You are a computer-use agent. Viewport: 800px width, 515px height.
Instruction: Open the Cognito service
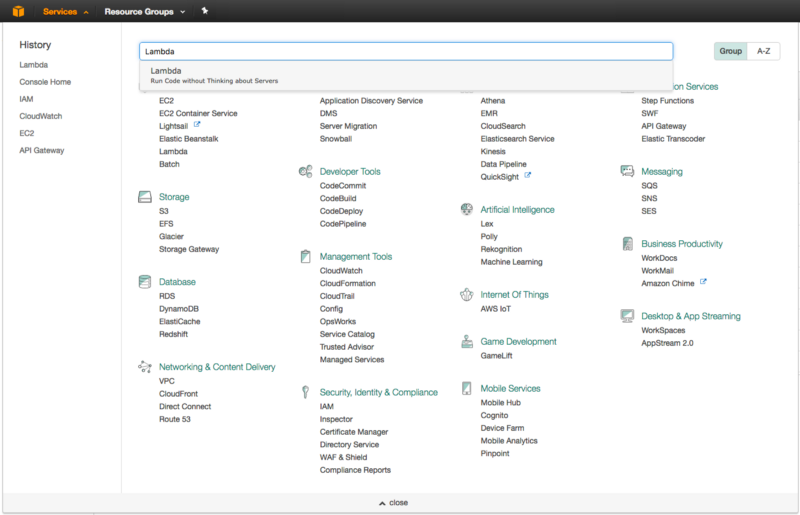tap(494, 415)
